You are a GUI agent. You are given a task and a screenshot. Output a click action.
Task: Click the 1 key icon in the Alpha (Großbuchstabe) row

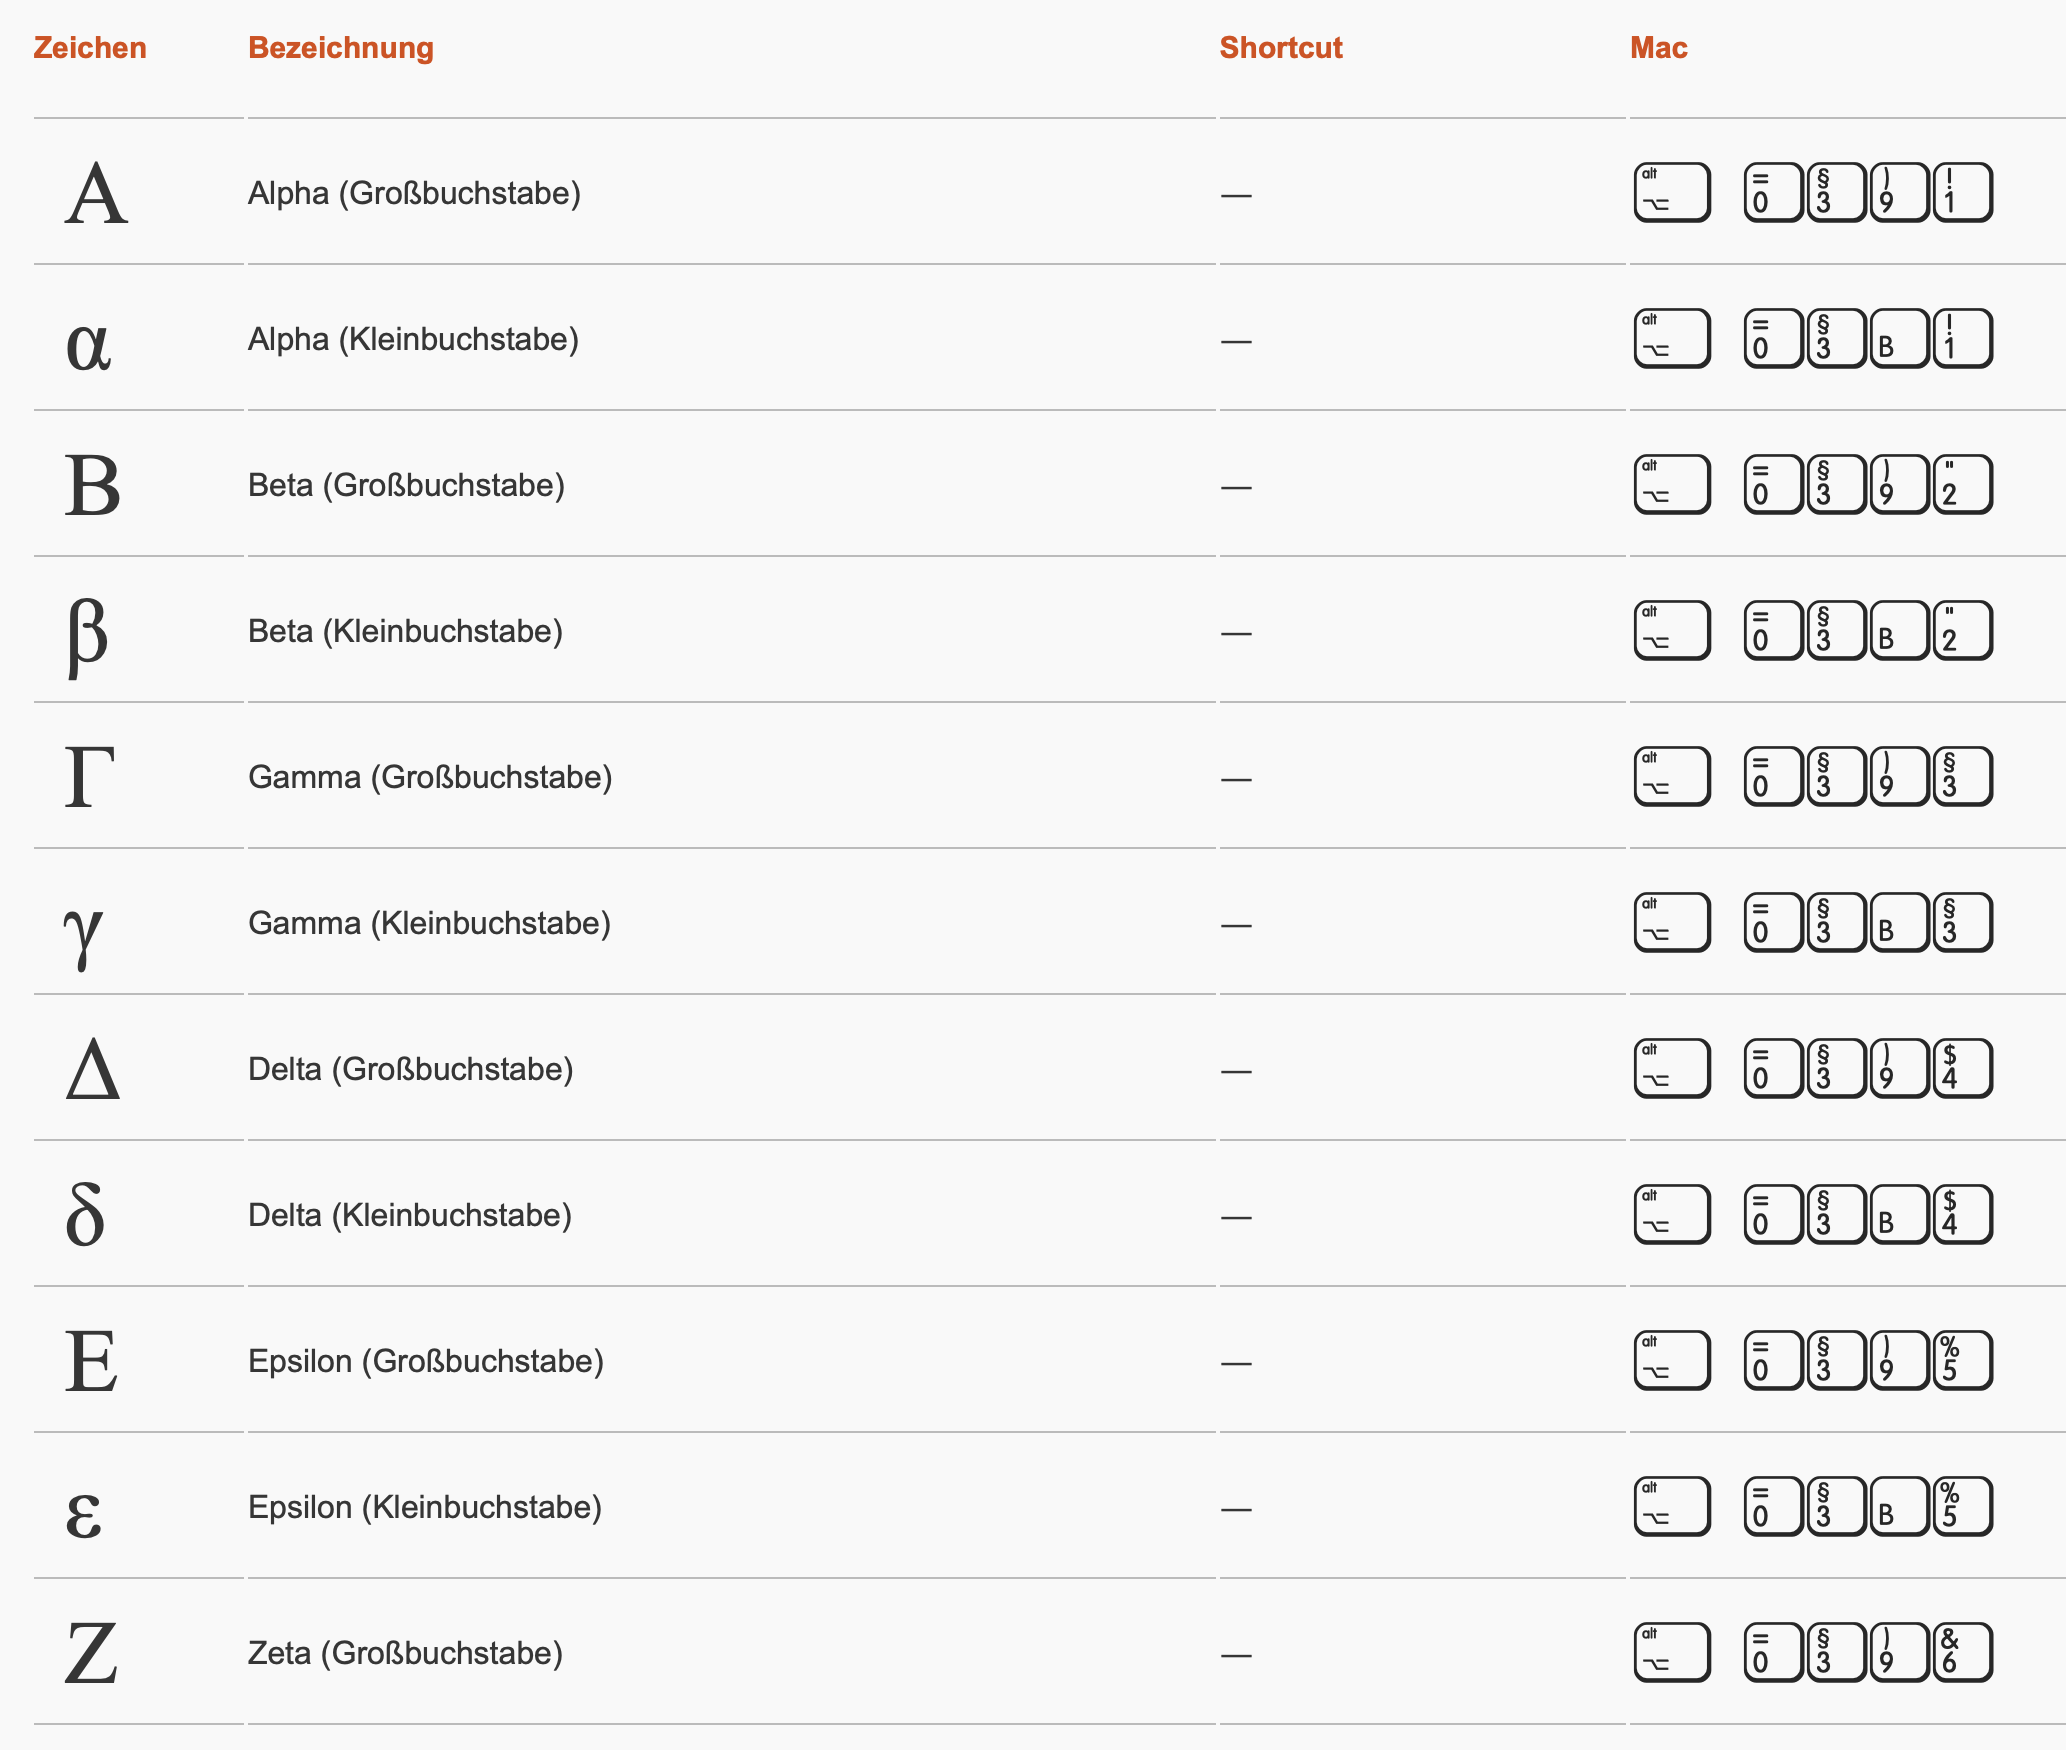click(1962, 192)
